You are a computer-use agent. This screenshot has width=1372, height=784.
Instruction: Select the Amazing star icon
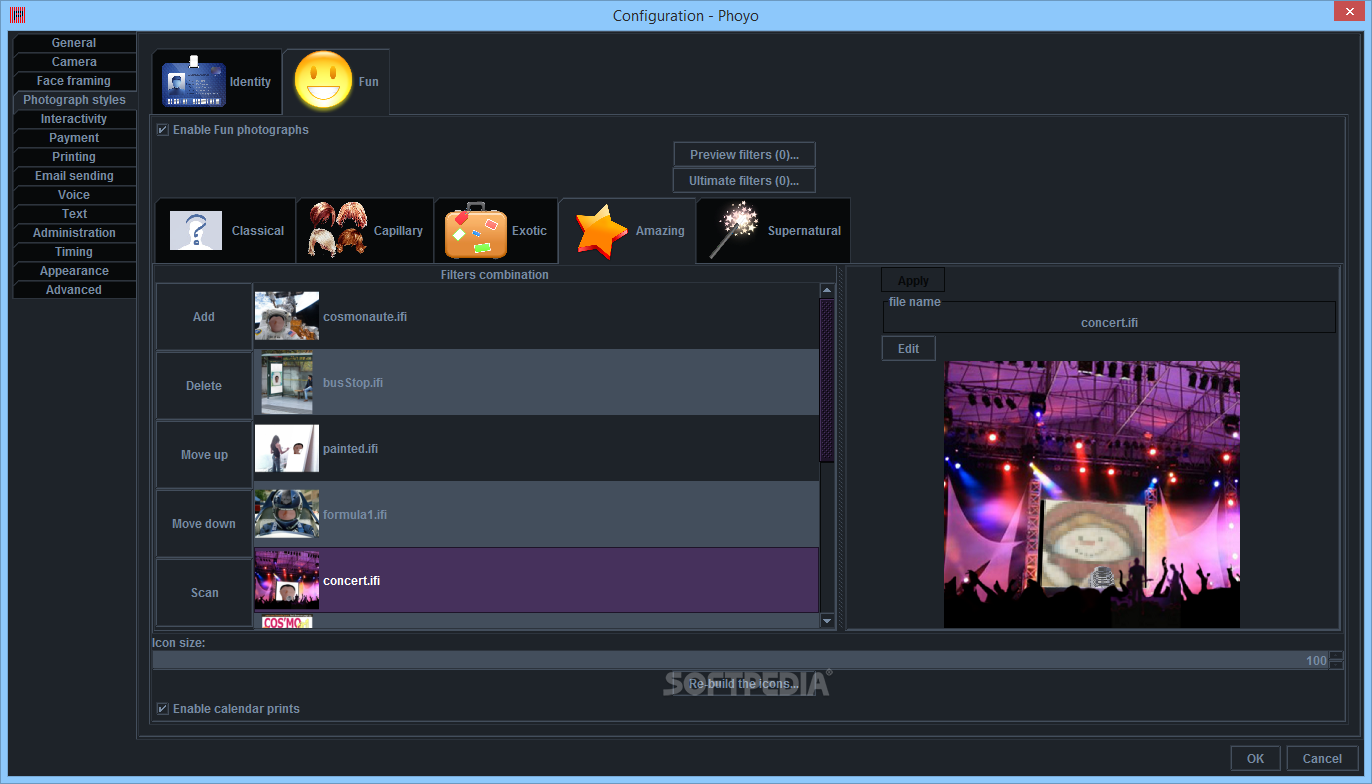601,231
